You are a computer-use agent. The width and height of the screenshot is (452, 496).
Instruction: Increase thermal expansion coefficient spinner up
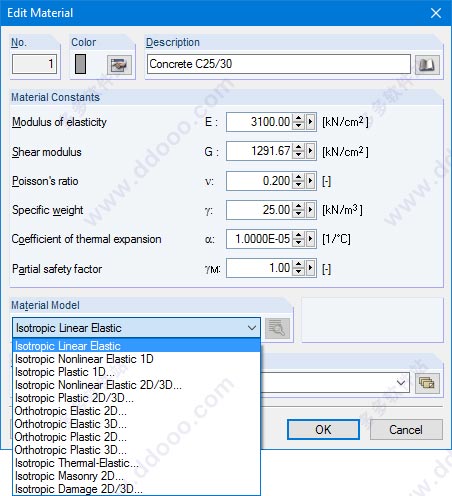[x=299, y=235]
